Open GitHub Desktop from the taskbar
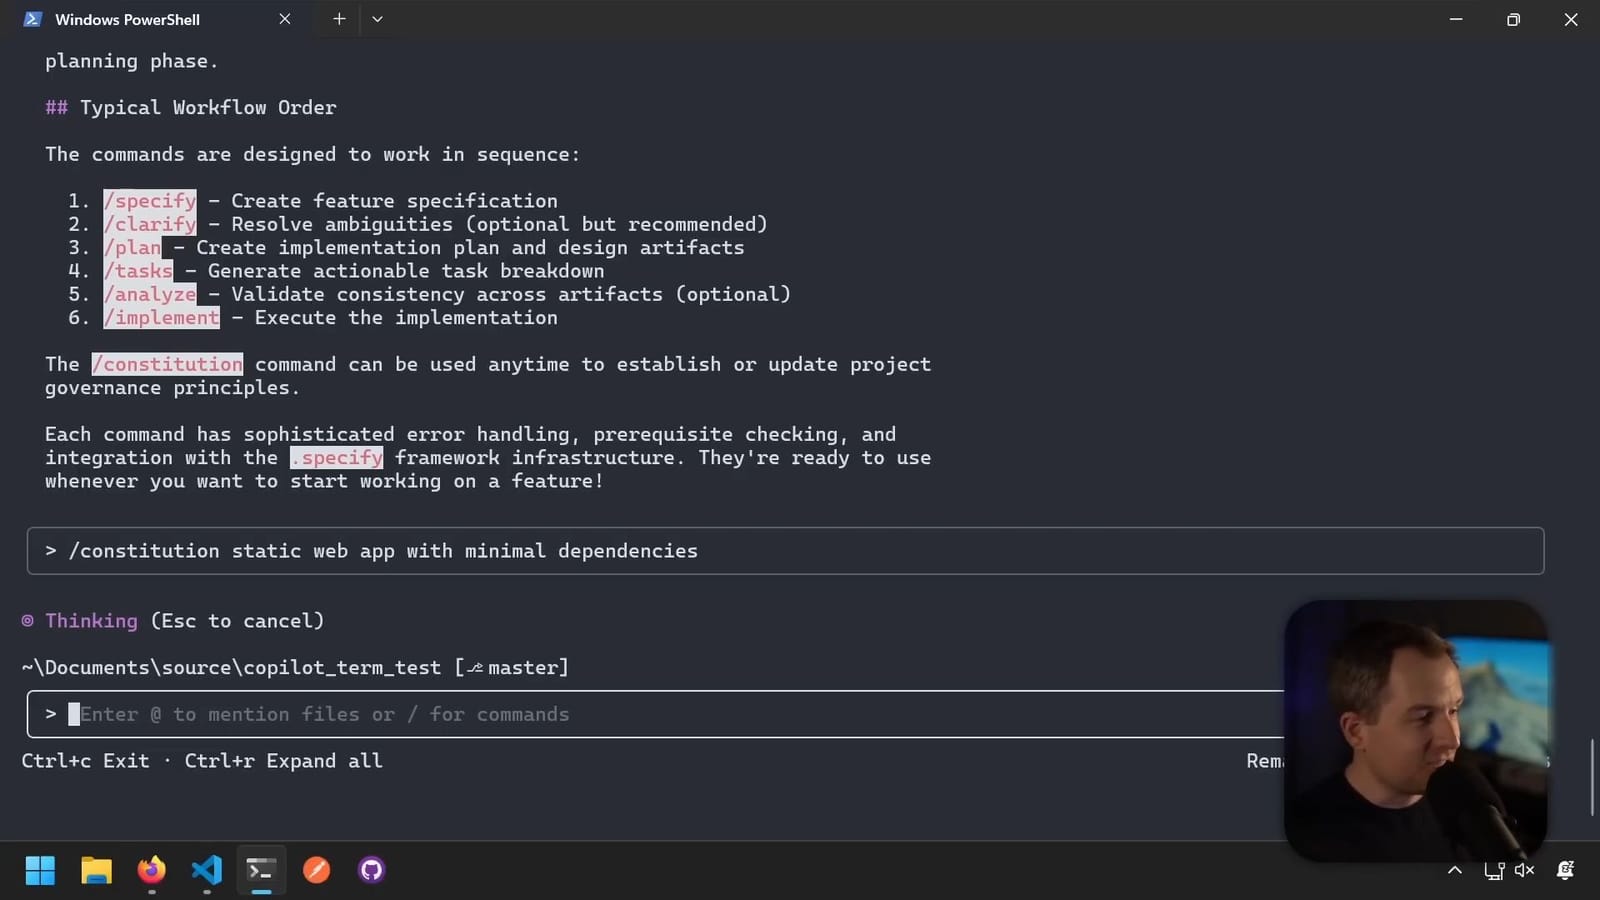The height and width of the screenshot is (900, 1600). click(x=370, y=870)
